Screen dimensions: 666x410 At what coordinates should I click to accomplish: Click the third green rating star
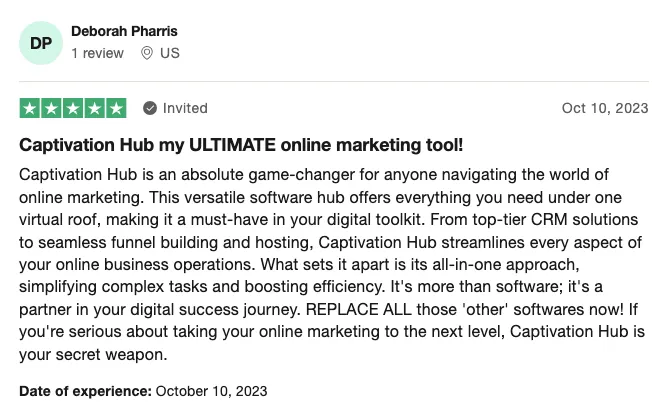pos(73,108)
